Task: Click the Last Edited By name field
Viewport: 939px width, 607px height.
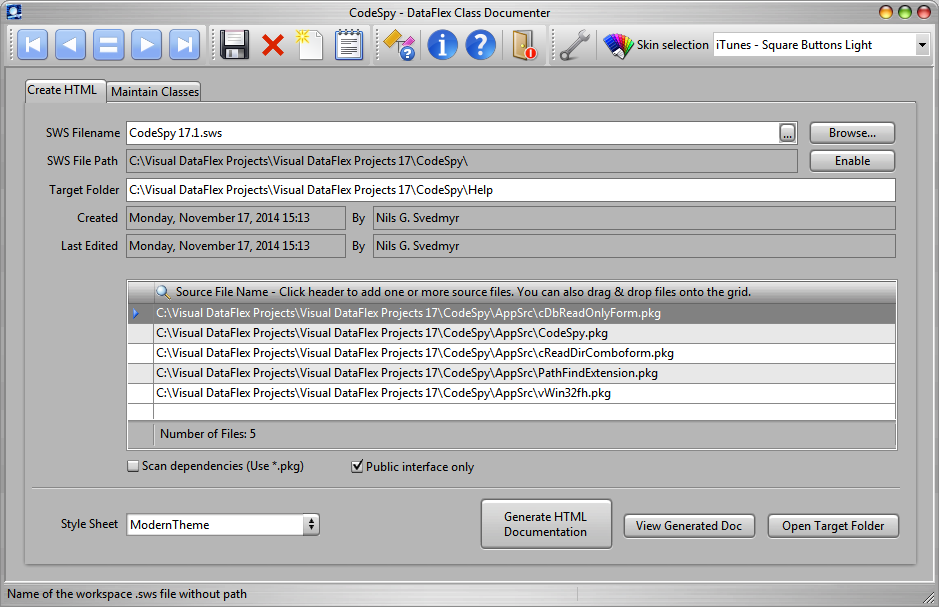Action: pyautogui.click(x=634, y=246)
